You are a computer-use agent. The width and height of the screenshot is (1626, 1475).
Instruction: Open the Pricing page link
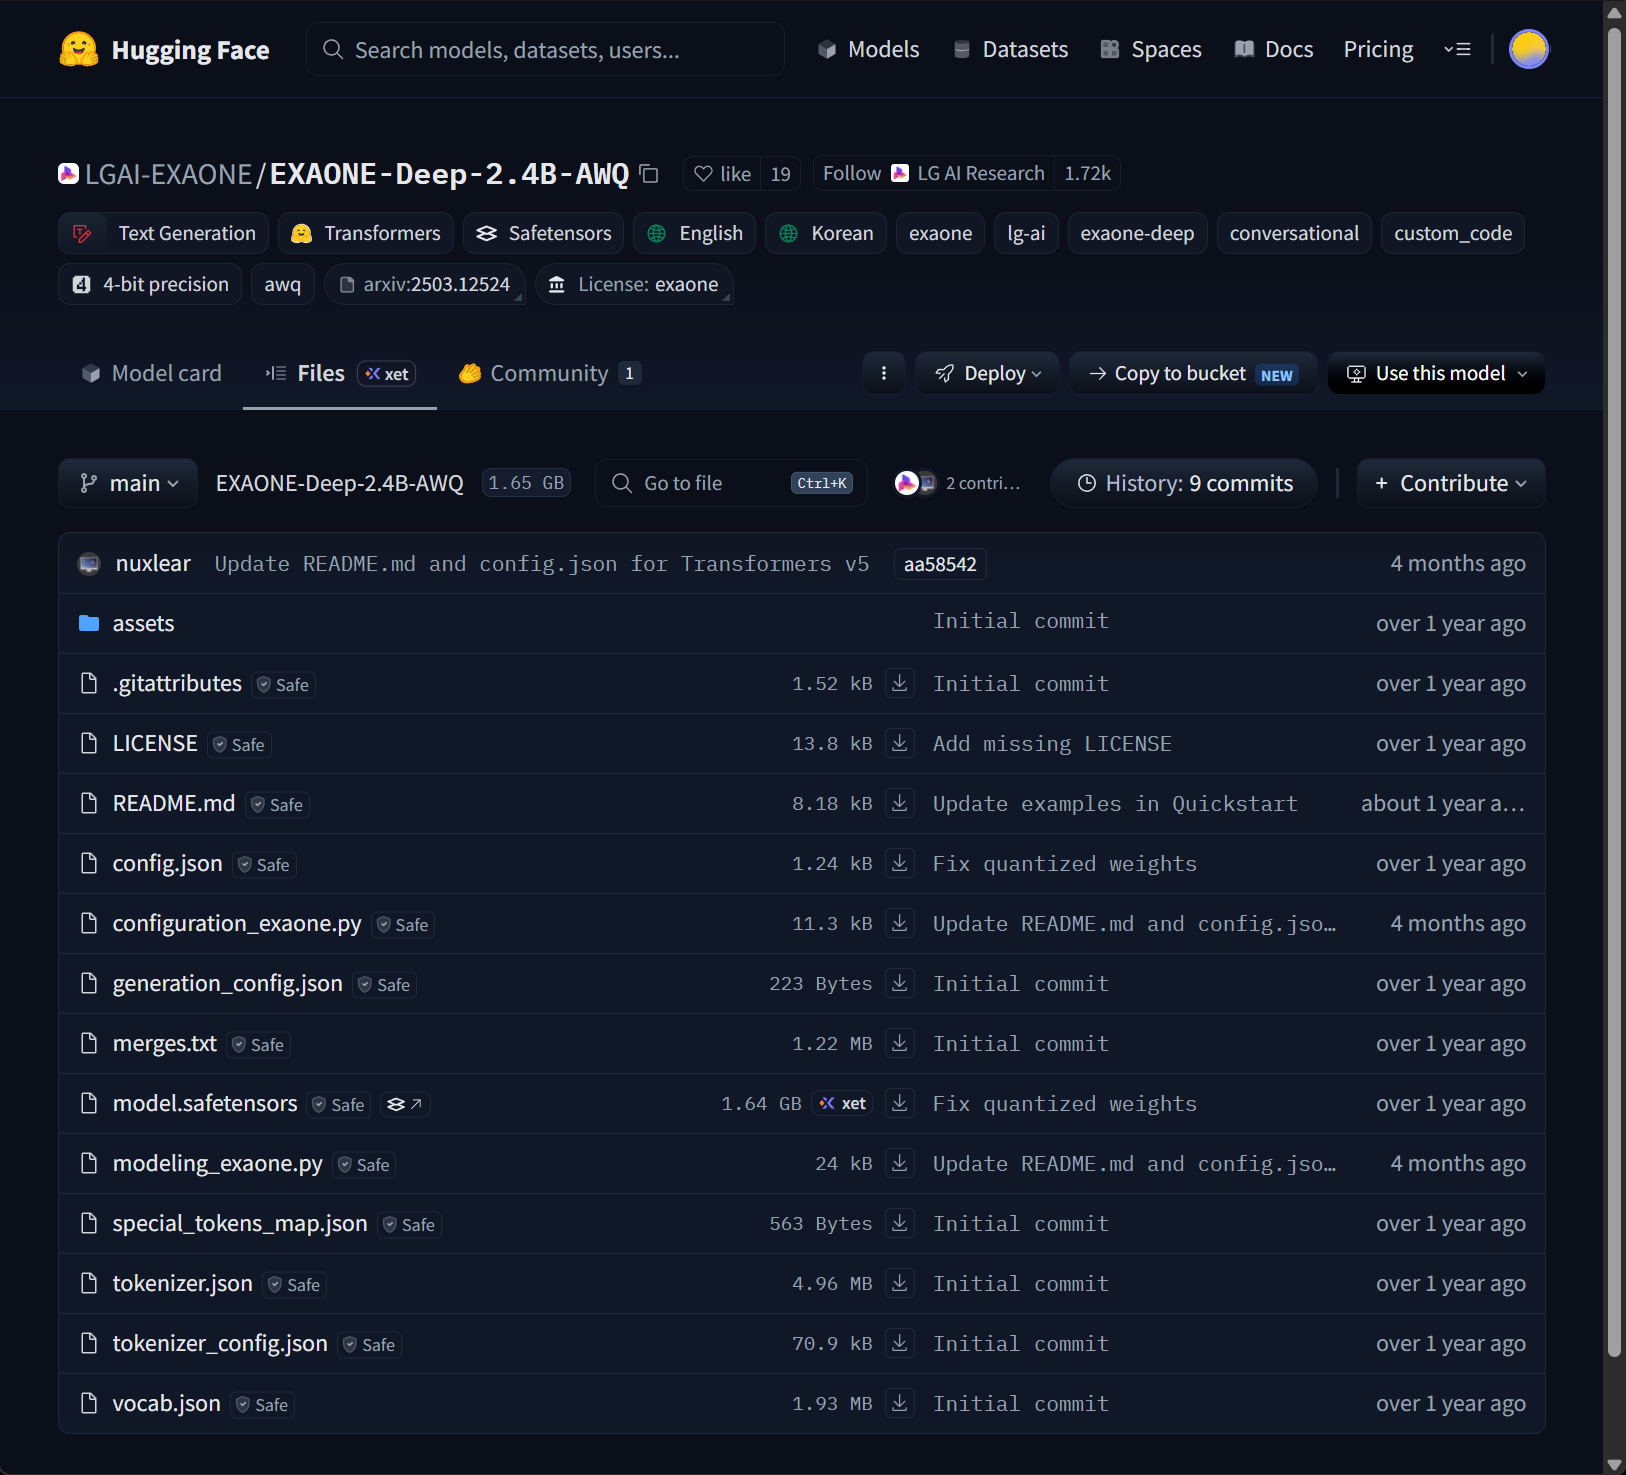pos(1378,49)
